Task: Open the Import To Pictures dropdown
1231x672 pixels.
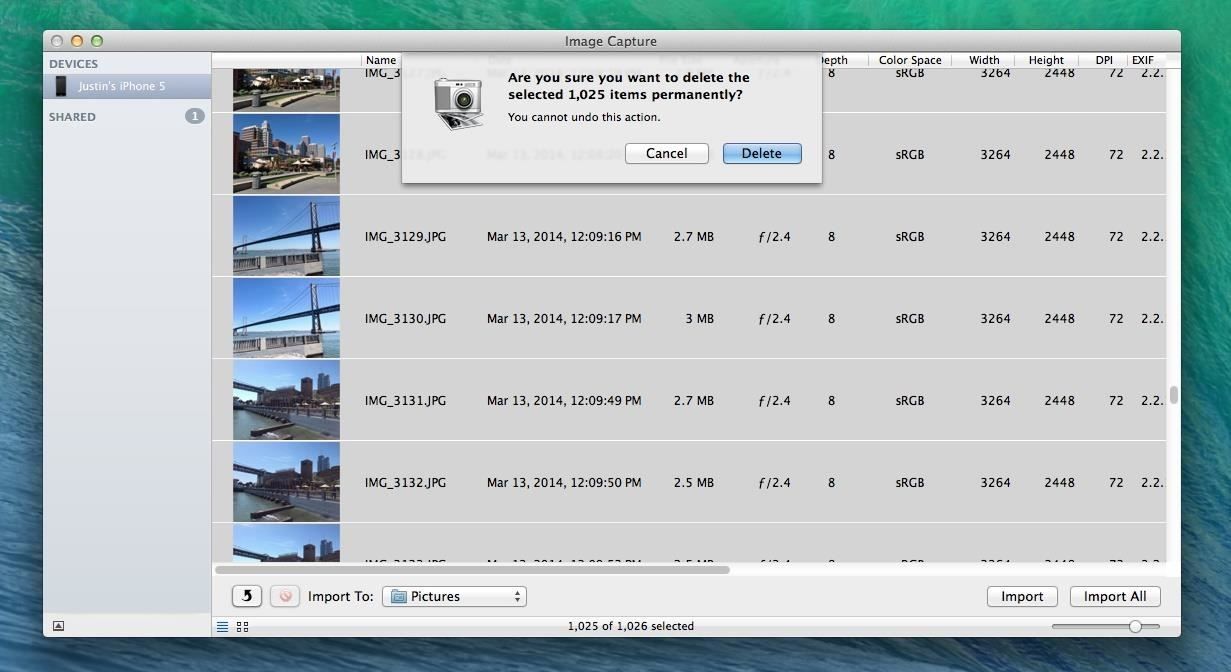Action: tap(454, 596)
